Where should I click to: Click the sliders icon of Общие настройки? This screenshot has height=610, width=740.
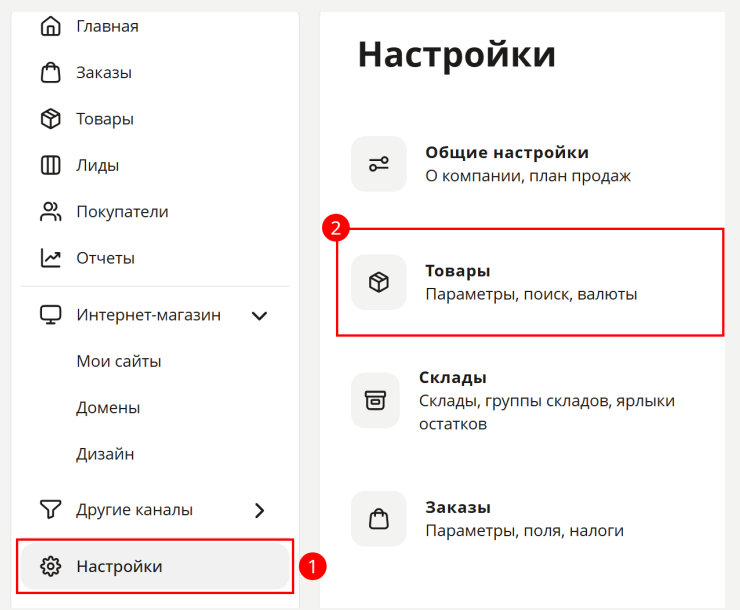click(378, 164)
